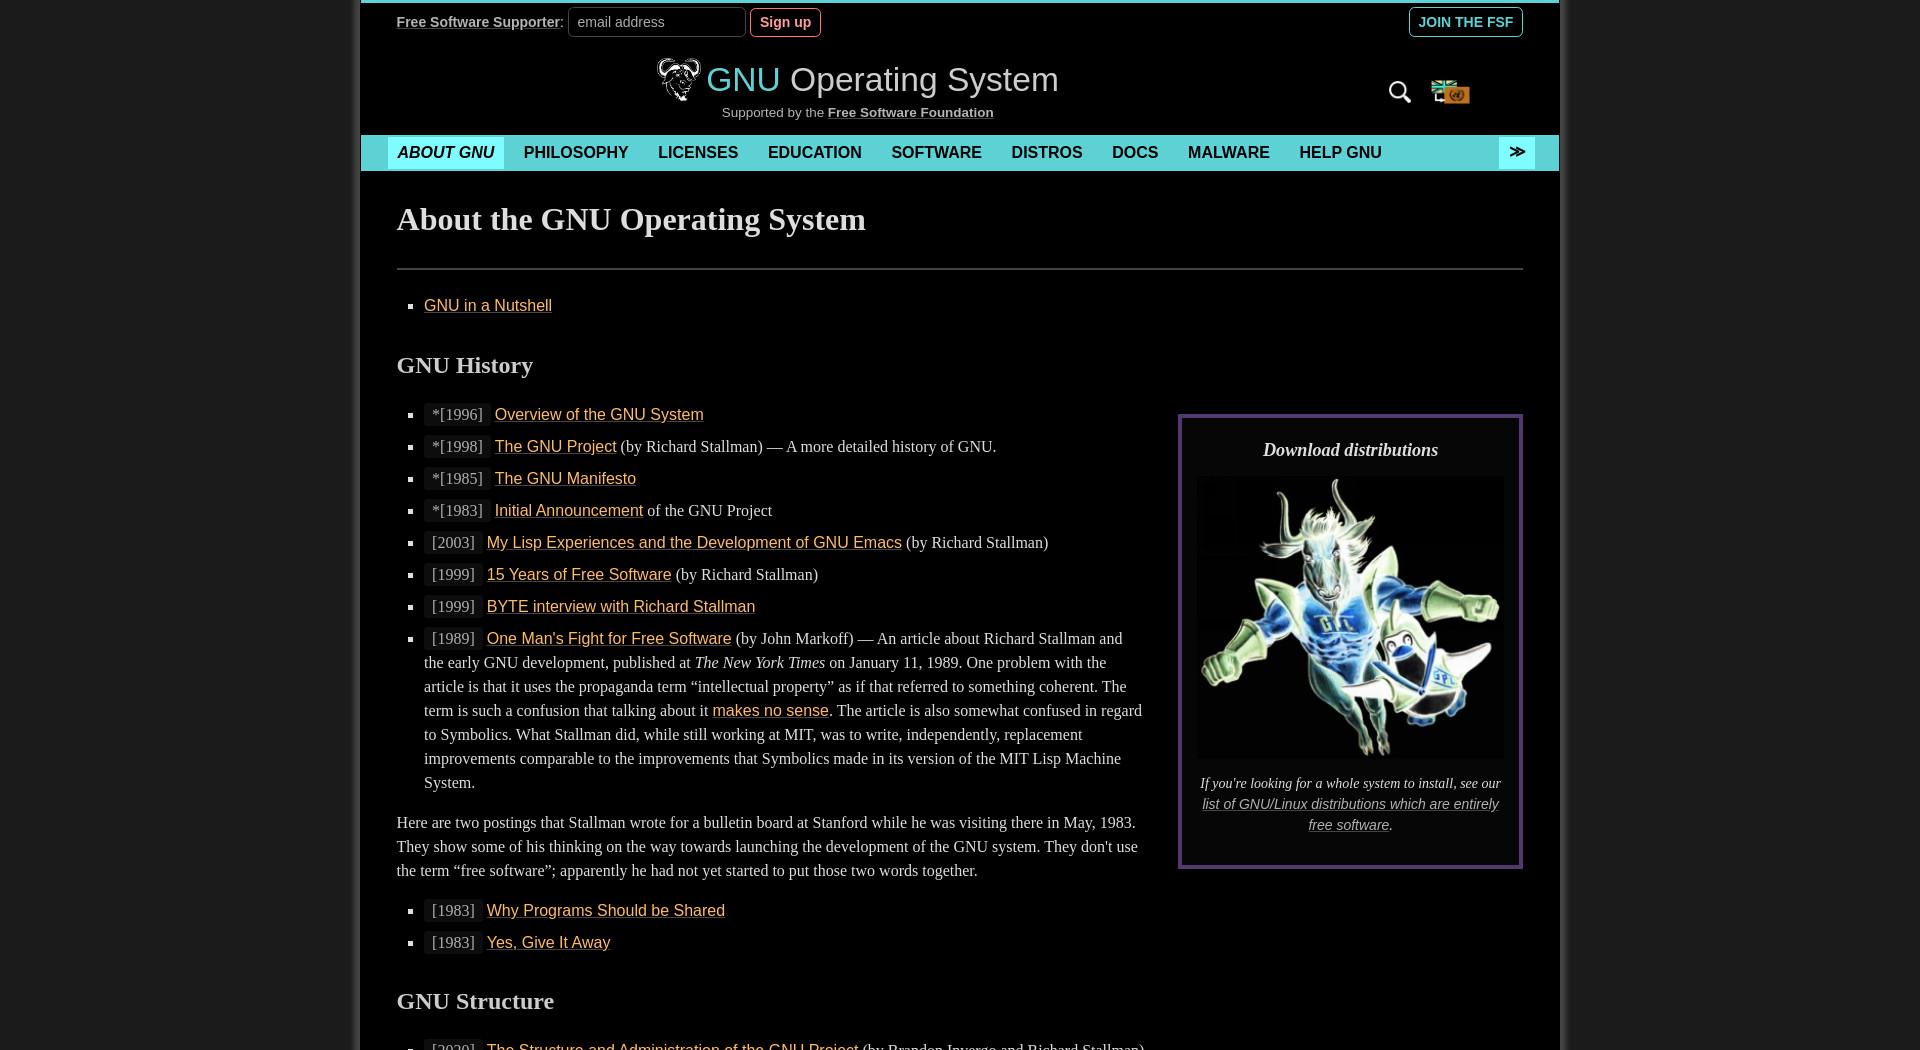Open the PHILOSOPHY menu item
The width and height of the screenshot is (1920, 1050).
coord(576,153)
